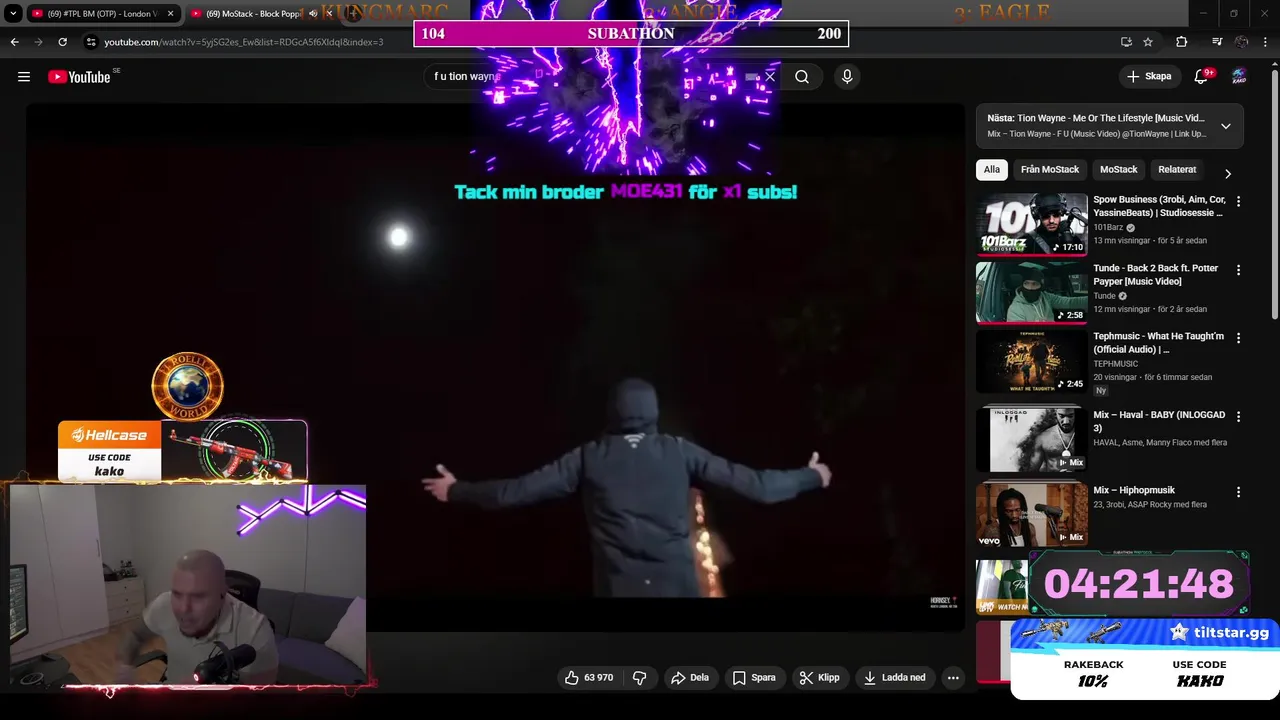Open the media control icon in toolbar
The width and height of the screenshot is (1280, 720).
[1217, 42]
